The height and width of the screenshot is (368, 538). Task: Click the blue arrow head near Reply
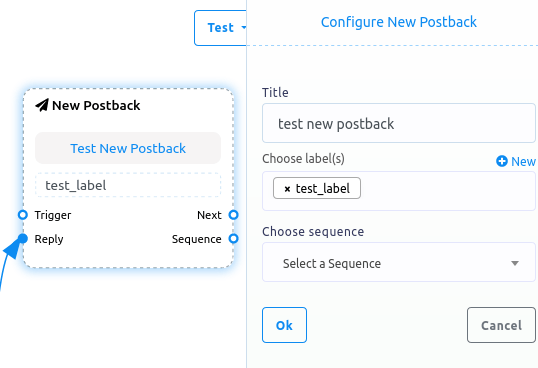[x=11, y=249]
